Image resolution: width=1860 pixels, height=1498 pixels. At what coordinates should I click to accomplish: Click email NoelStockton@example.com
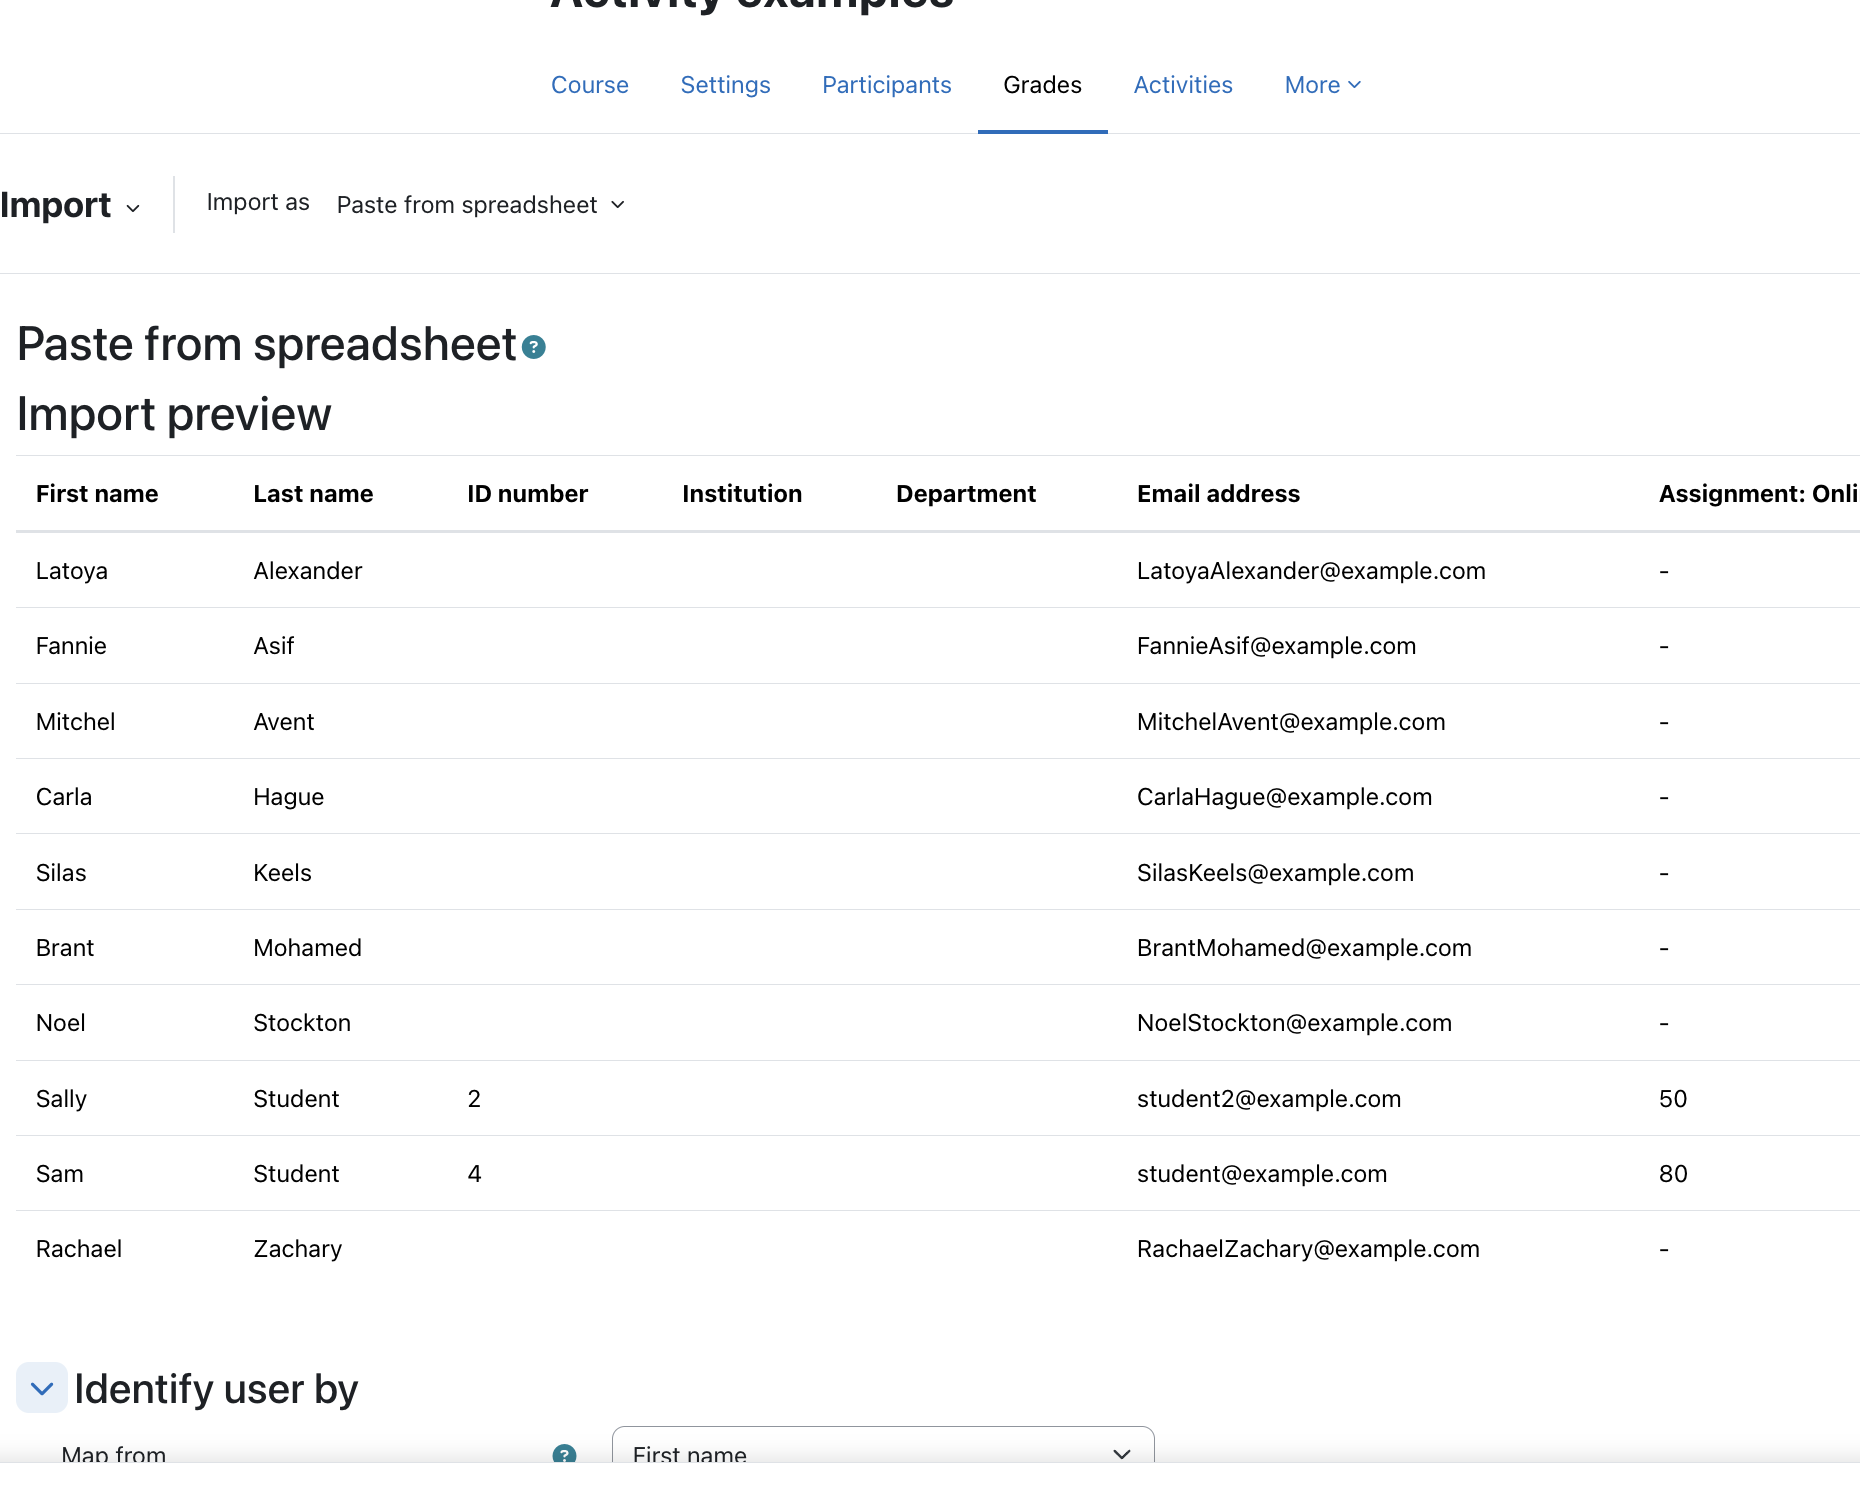[1294, 1023]
